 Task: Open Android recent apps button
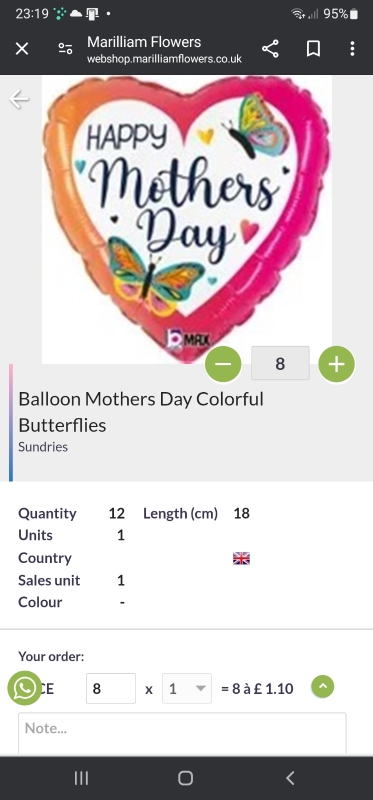tap(81, 778)
